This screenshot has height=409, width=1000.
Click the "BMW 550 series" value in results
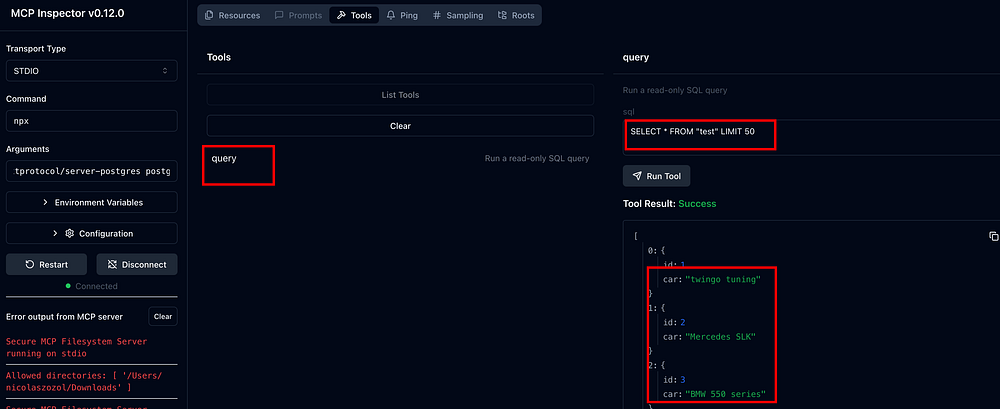click(725, 394)
